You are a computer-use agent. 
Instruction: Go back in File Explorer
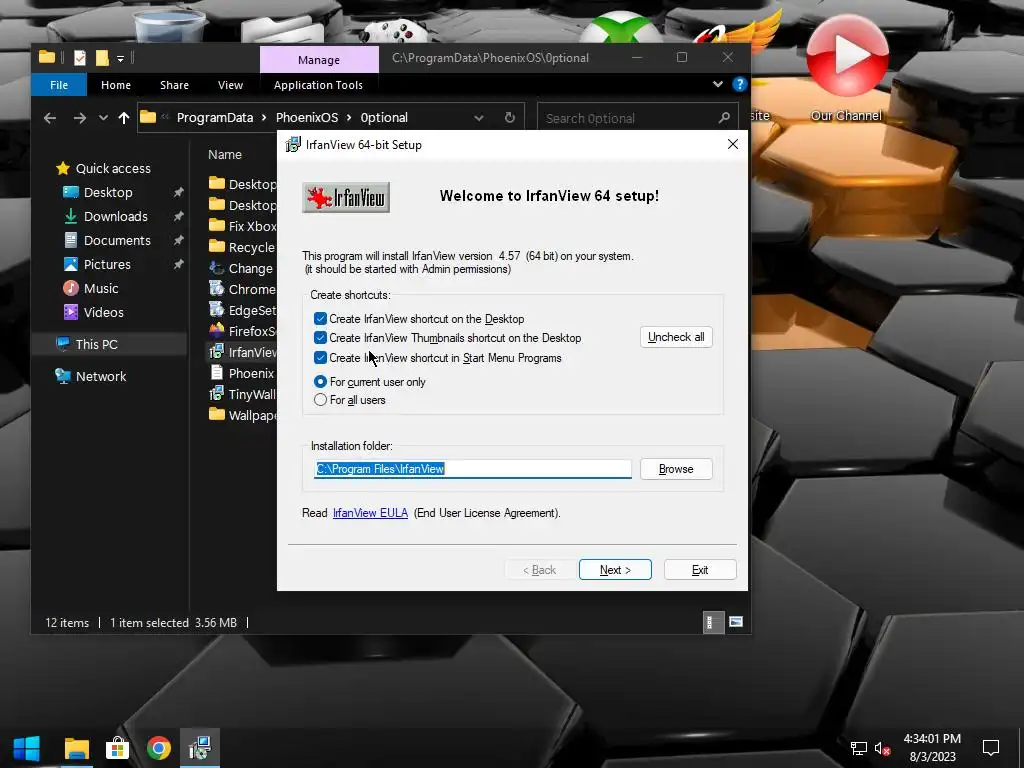pos(50,118)
